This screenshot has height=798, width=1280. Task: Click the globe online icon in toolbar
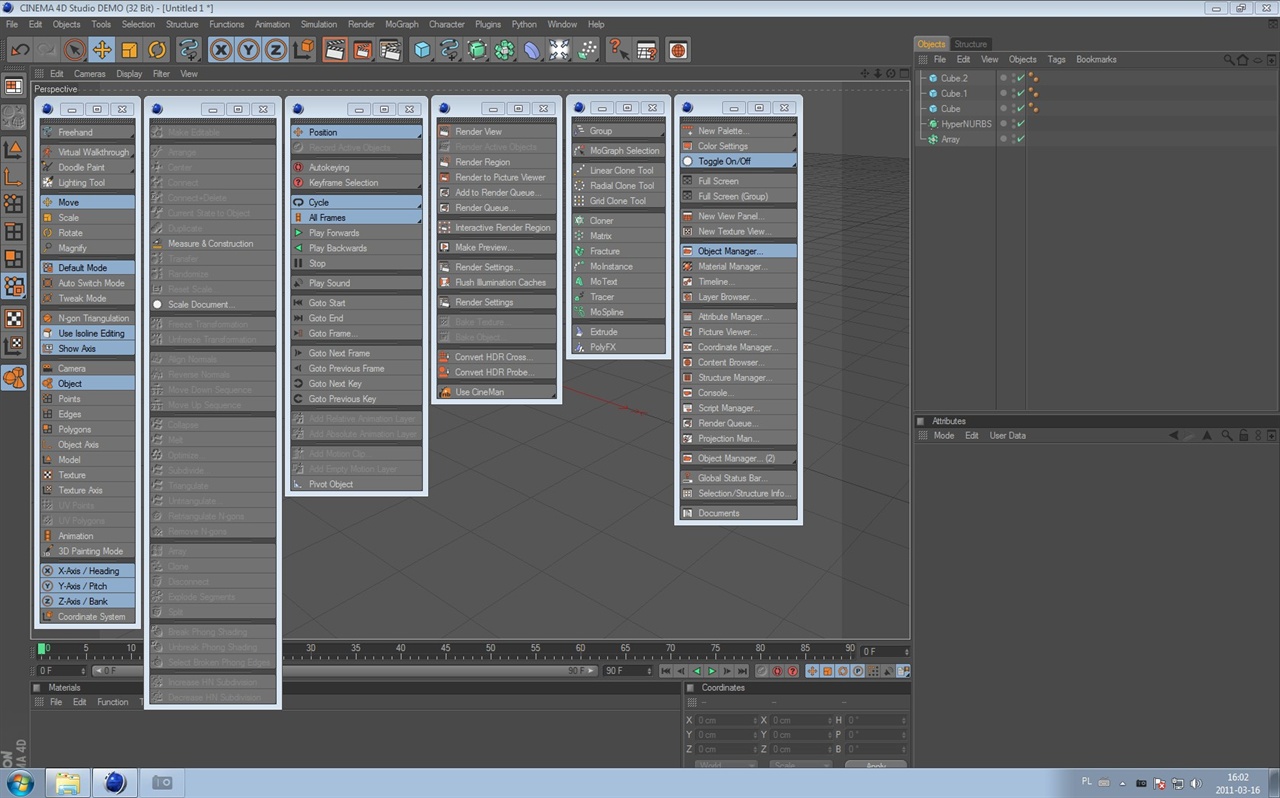(x=678, y=50)
